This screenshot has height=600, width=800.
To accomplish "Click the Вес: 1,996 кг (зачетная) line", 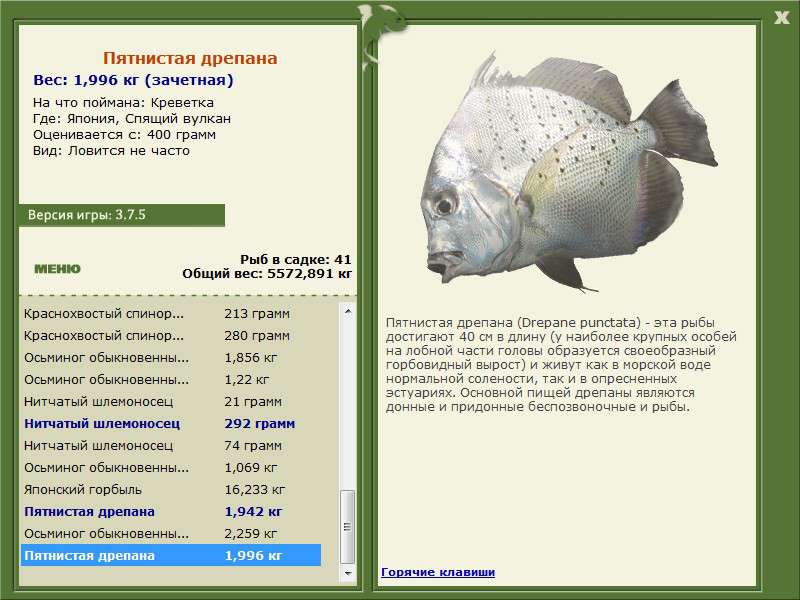I will [133, 80].
